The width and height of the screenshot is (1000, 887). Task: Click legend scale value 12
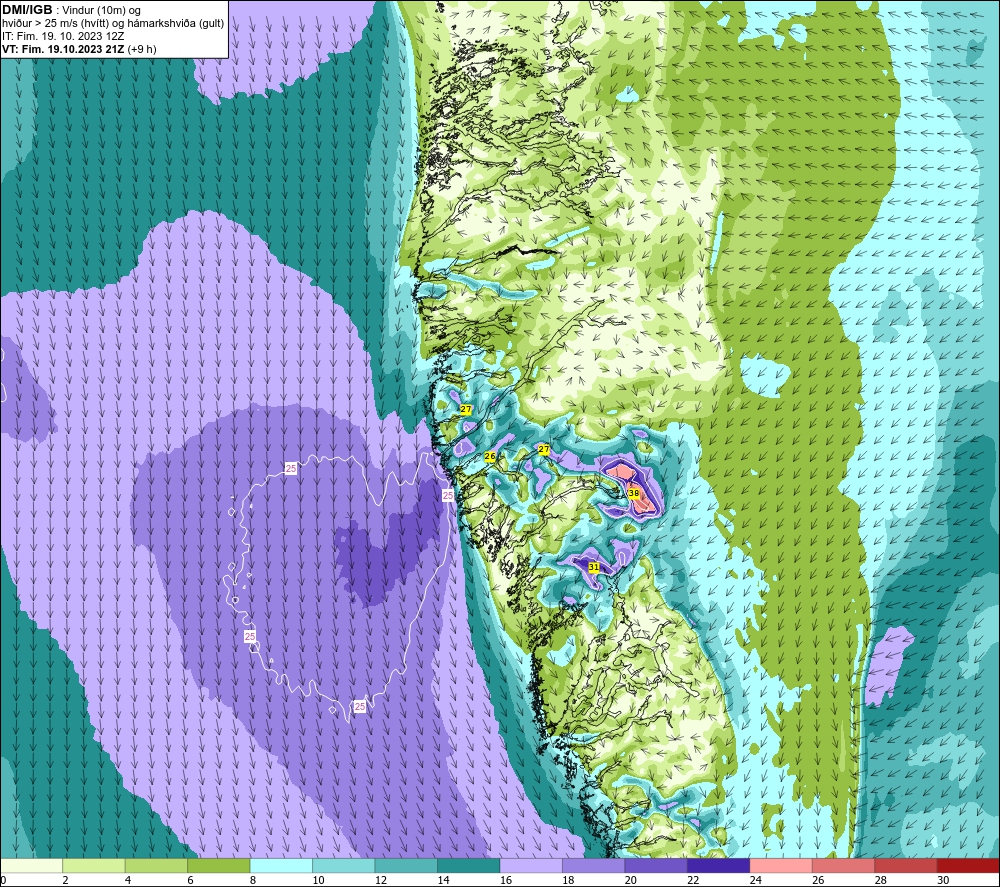[381, 881]
